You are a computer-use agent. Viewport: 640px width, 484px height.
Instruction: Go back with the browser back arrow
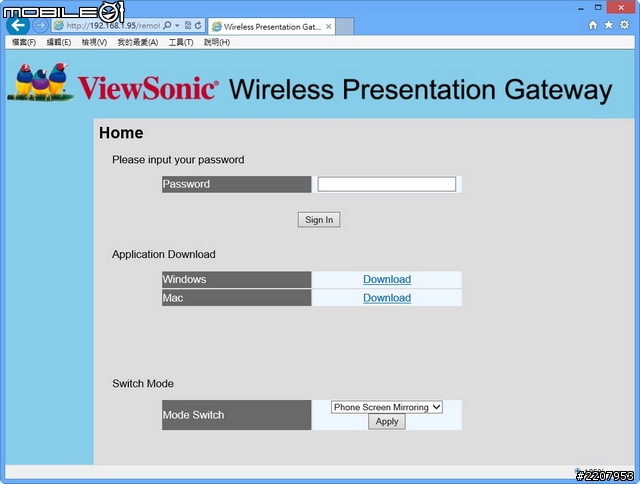(17, 25)
